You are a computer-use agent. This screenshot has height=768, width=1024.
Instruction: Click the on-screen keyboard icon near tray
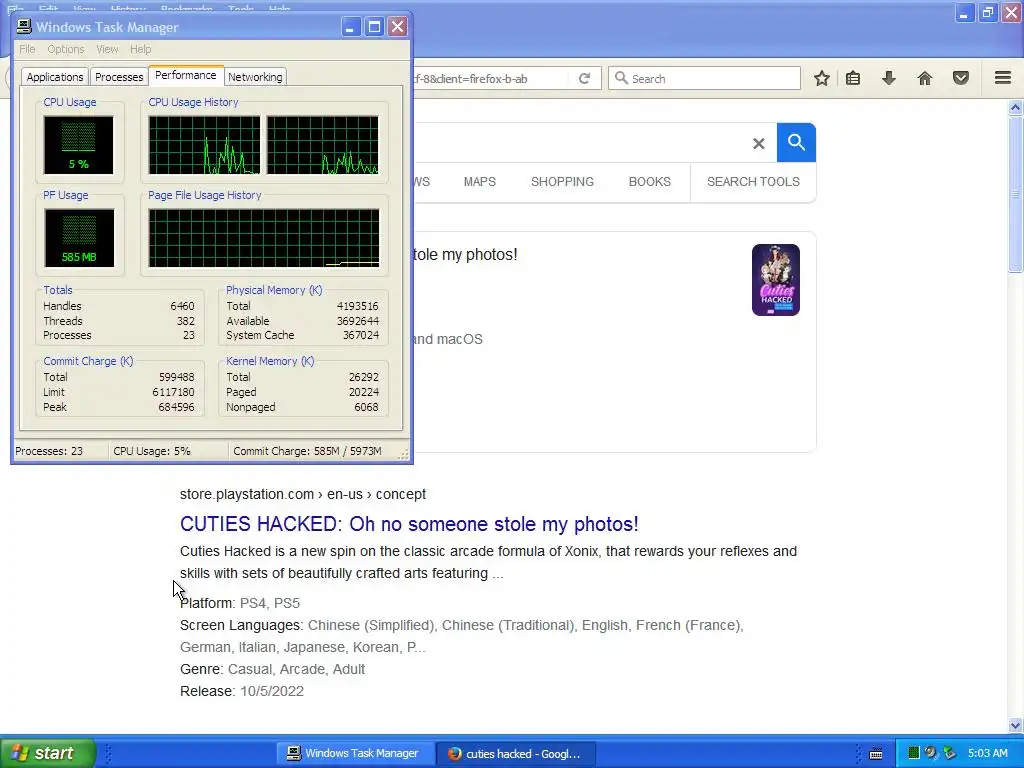(876, 754)
